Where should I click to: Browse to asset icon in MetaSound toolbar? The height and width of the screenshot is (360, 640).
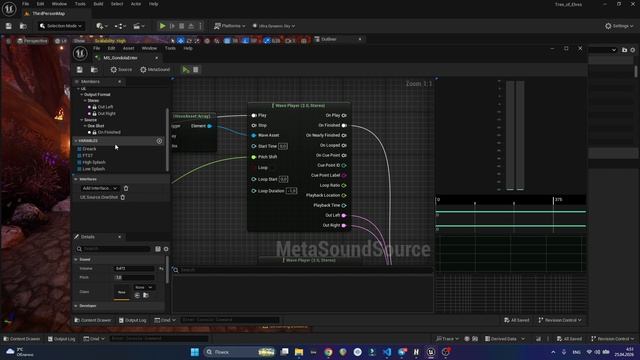click(94, 70)
